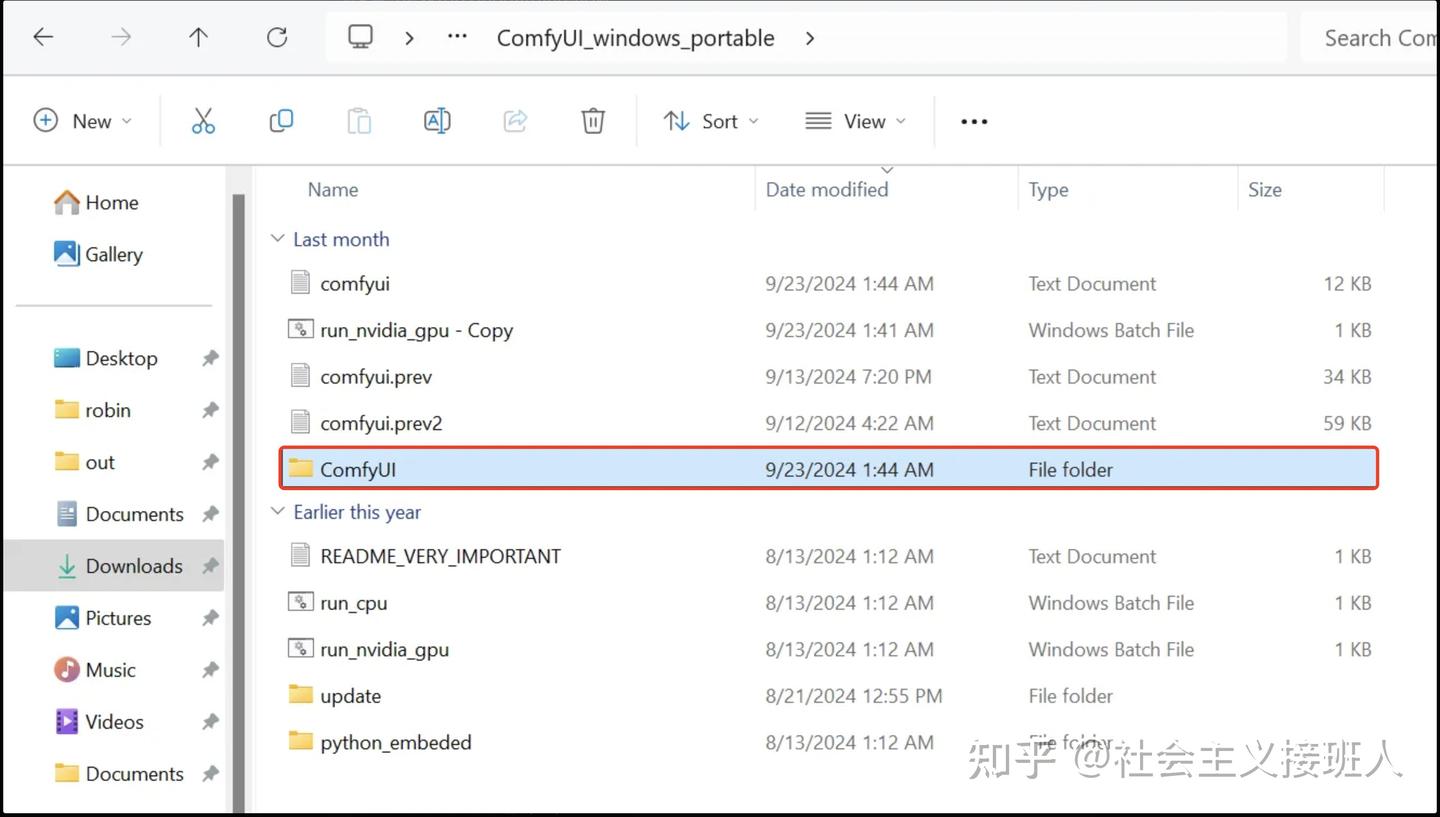Click the Share icon in the toolbar
Screen dimensions: 1440x817
(x=515, y=120)
